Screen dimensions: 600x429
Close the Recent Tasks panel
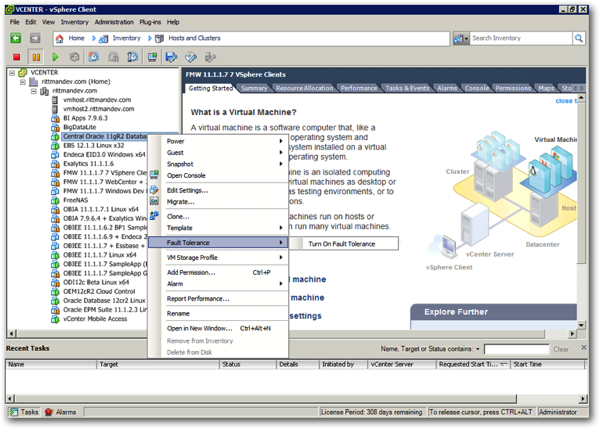pos(584,347)
